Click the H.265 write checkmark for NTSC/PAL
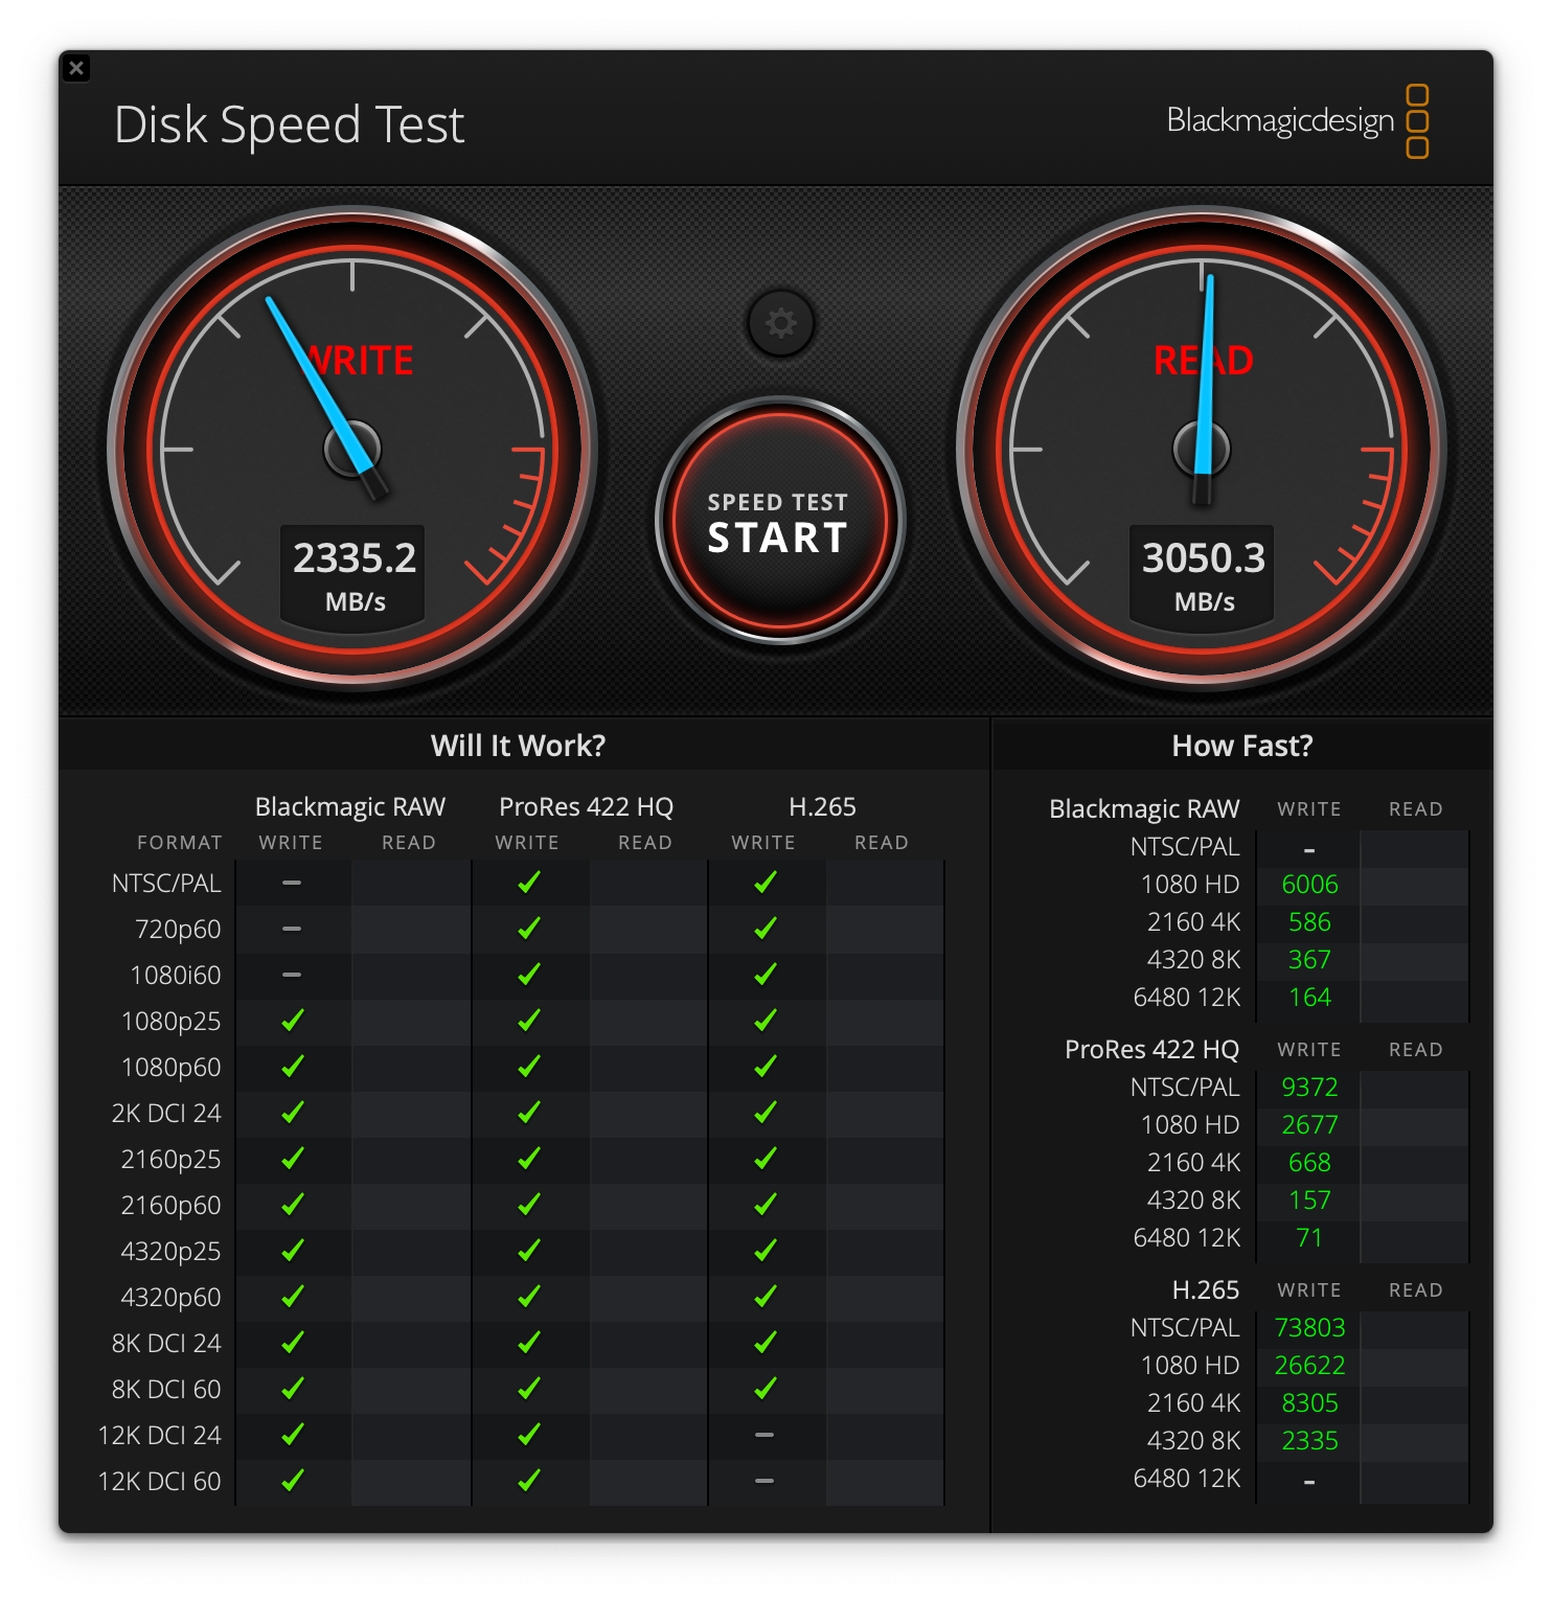 coord(765,882)
